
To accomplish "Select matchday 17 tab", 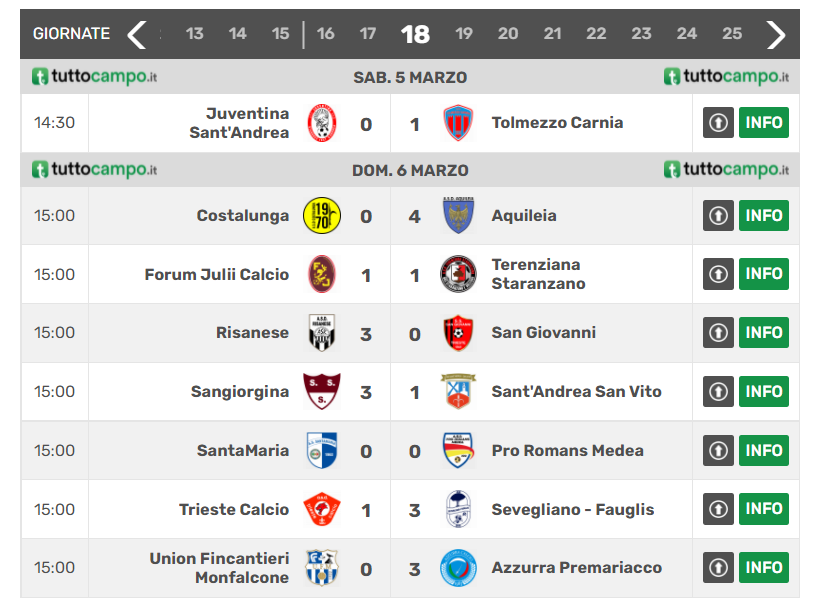I will click(368, 34).
